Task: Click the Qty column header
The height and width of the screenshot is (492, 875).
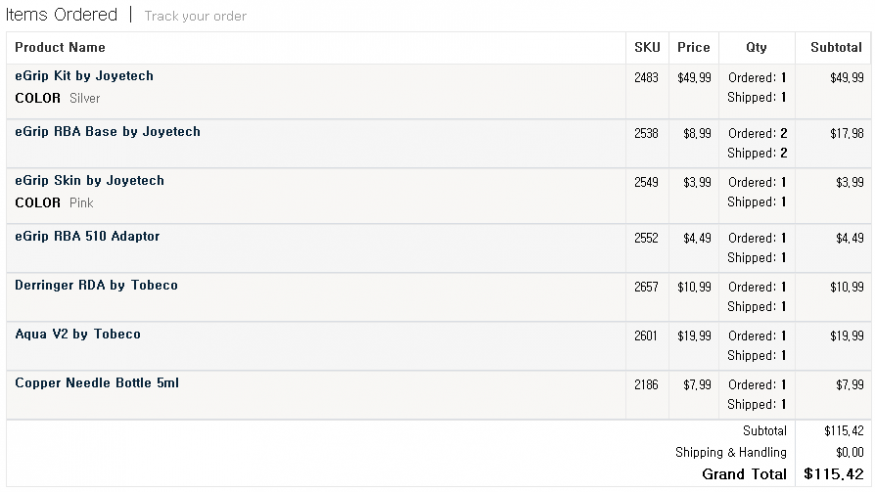Action: [x=757, y=47]
